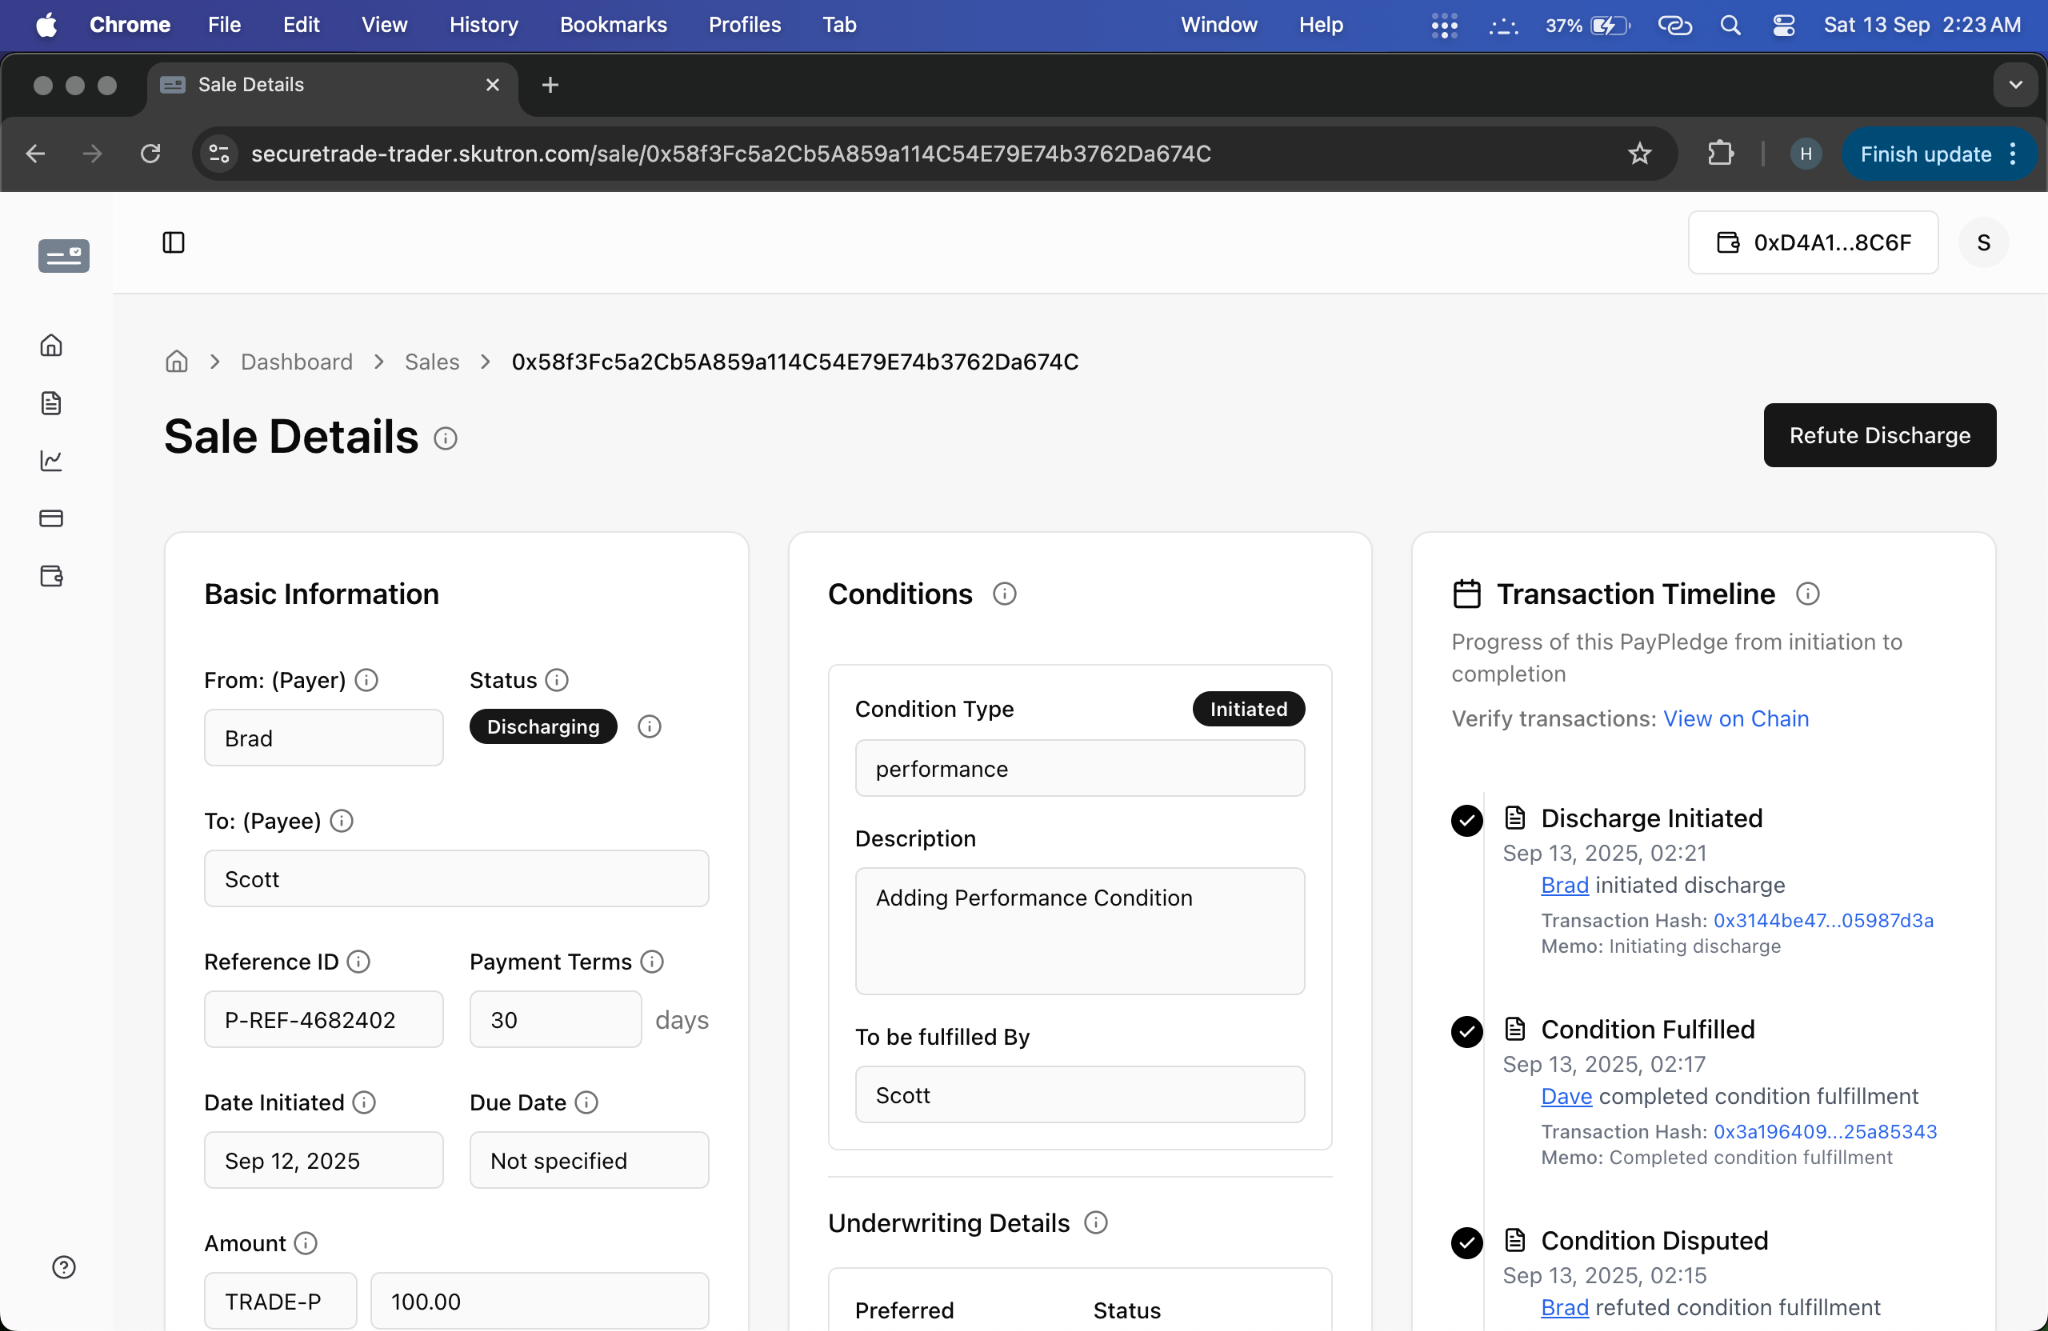The image size is (2048, 1331).
Task: Open the analytics chart icon in sidebar
Action: pos(51,460)
